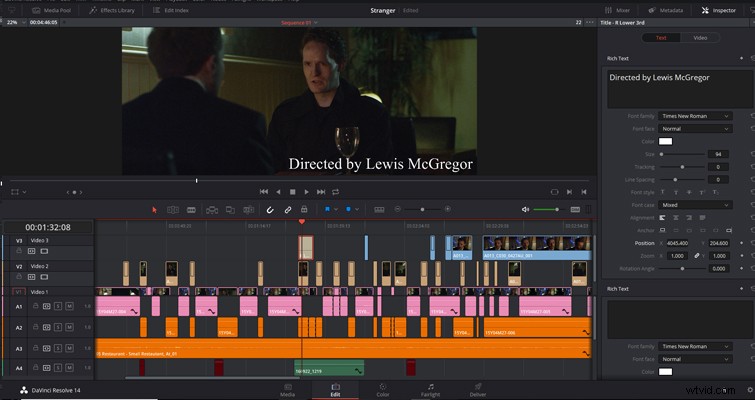
Task: Click the timeline view options icon
Action: tap(379, 210)
